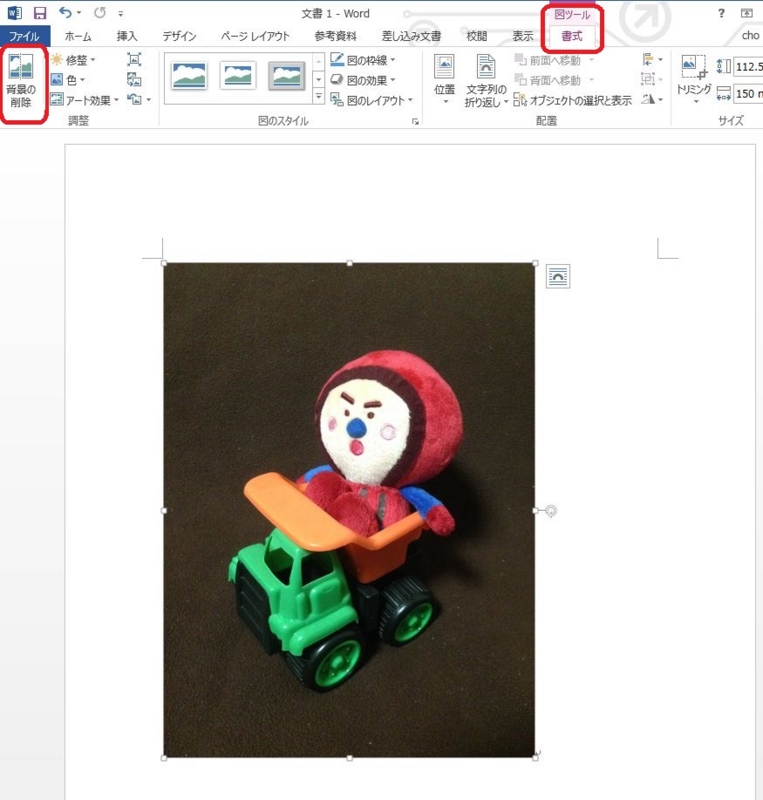The image size is (763, 800).
Task: Click the shape height field showing 112.5
Action: pos(749,67)
